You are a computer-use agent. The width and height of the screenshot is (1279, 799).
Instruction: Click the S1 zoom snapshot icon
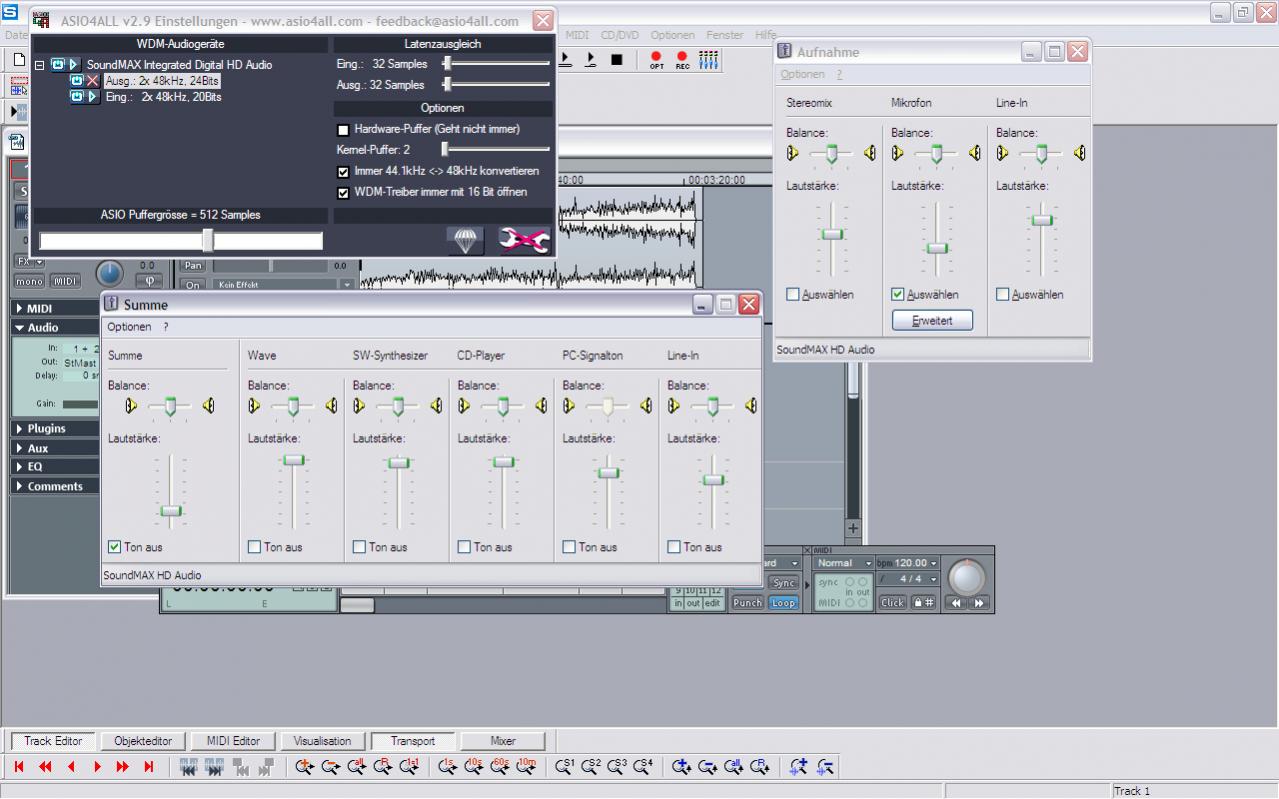click(565, 767)
